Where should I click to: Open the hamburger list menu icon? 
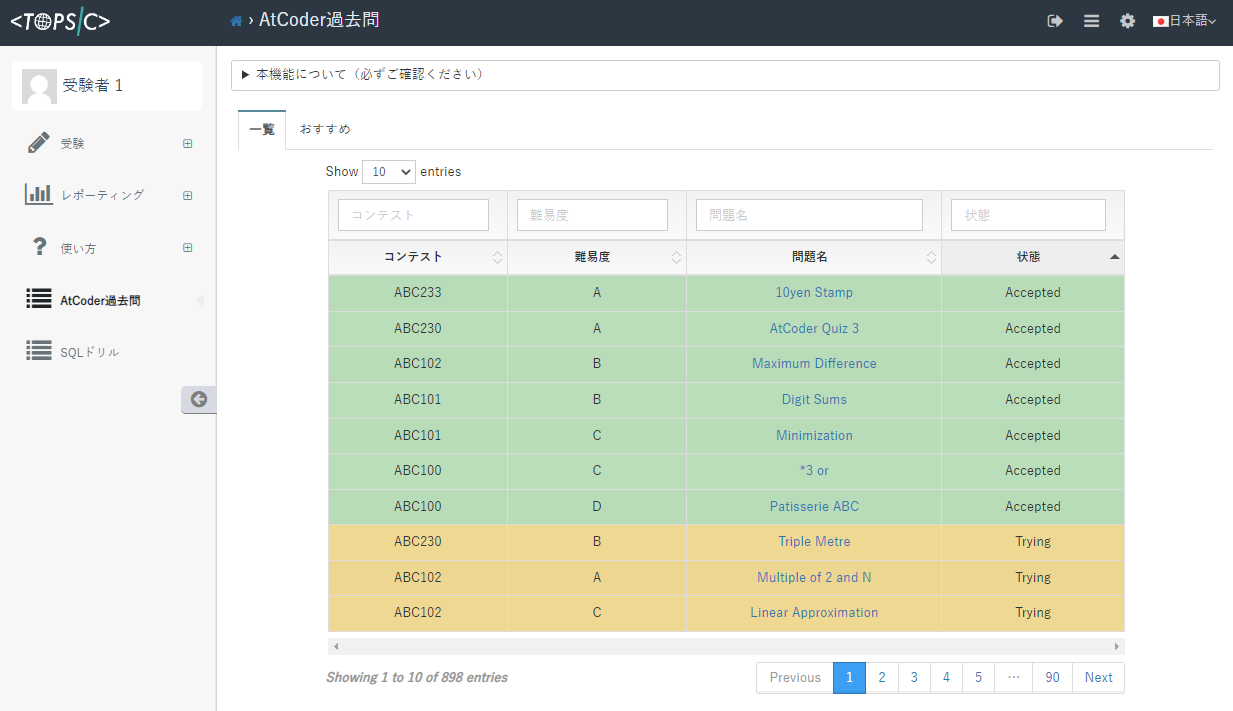pyautogui.click(x=1091, y=21)
